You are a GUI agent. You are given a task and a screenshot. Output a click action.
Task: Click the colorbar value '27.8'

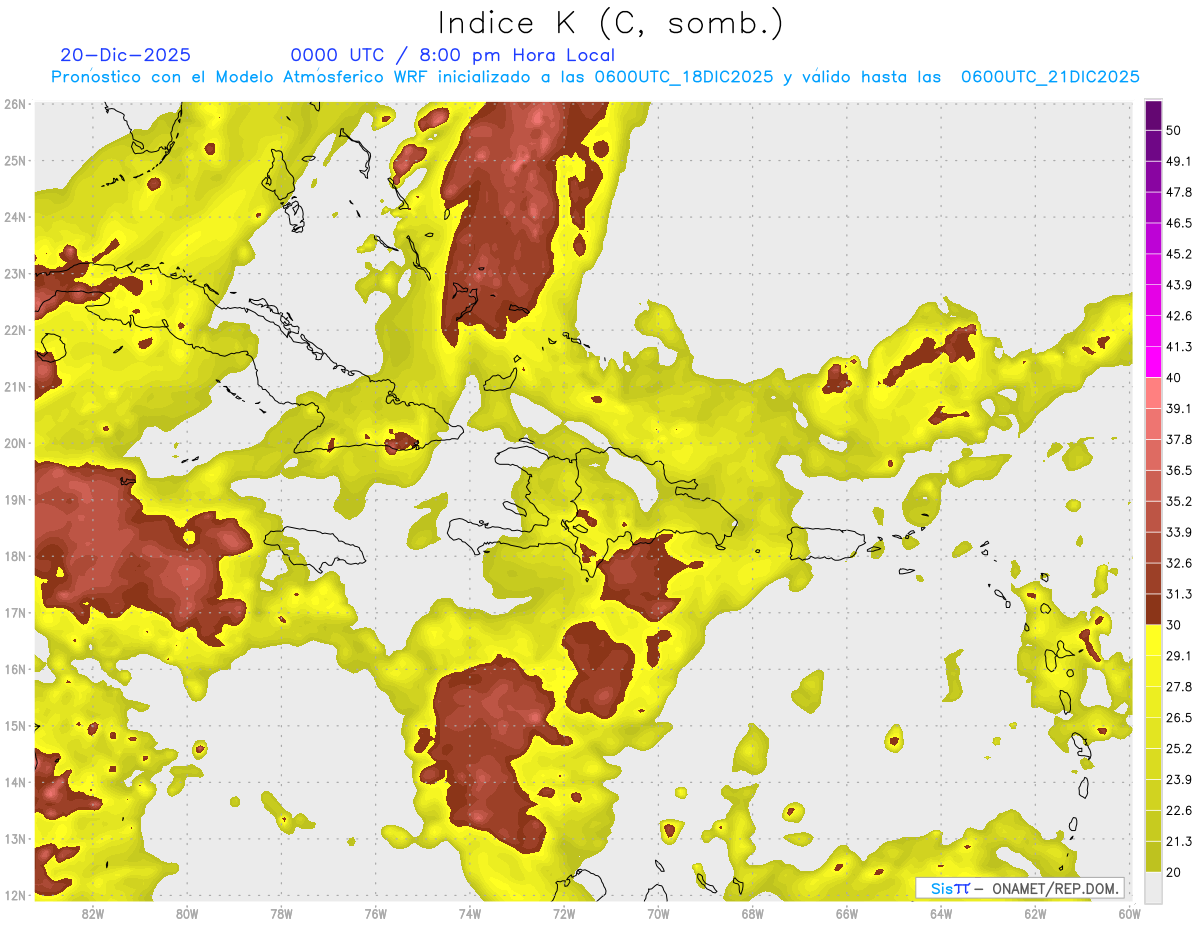(1179, 687)
